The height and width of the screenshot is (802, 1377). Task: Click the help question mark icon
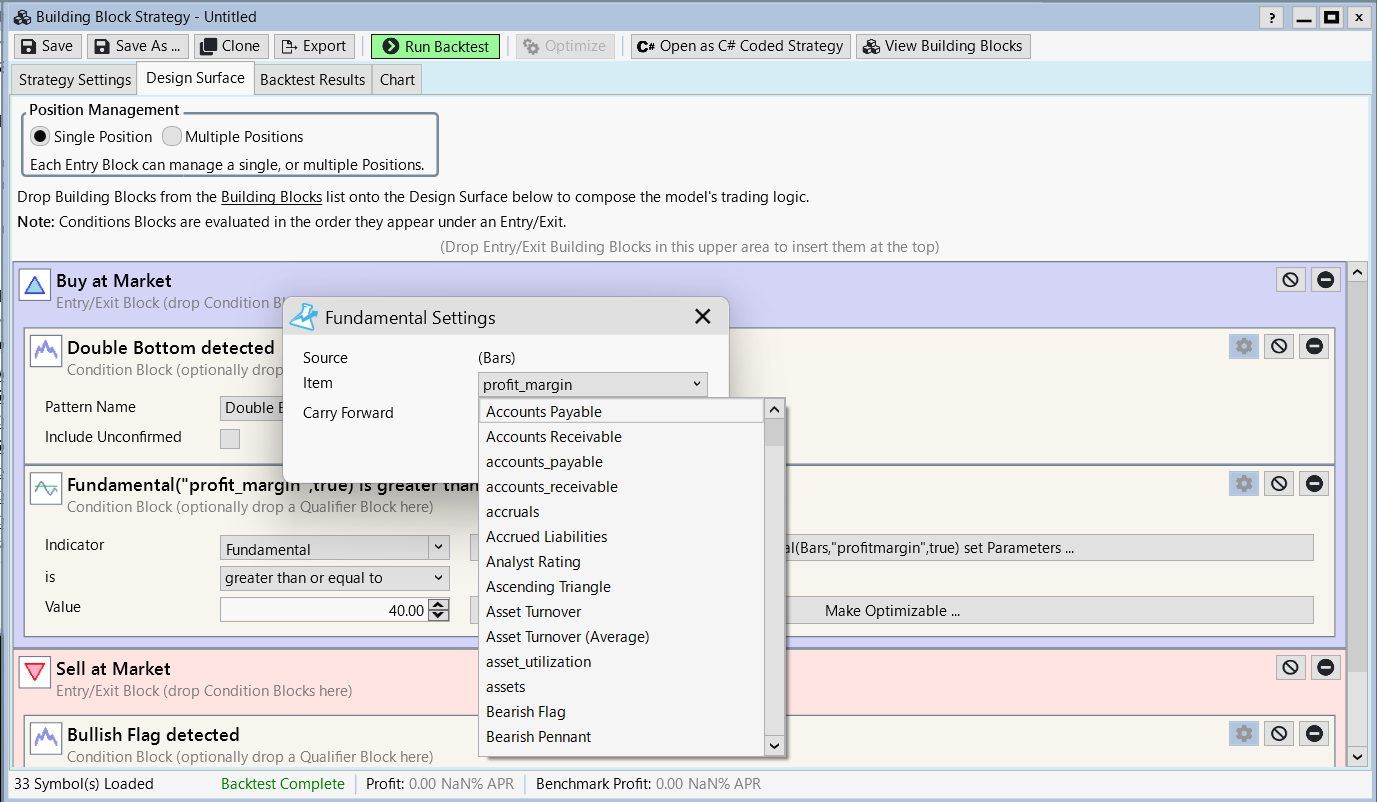click(1271, 18)
